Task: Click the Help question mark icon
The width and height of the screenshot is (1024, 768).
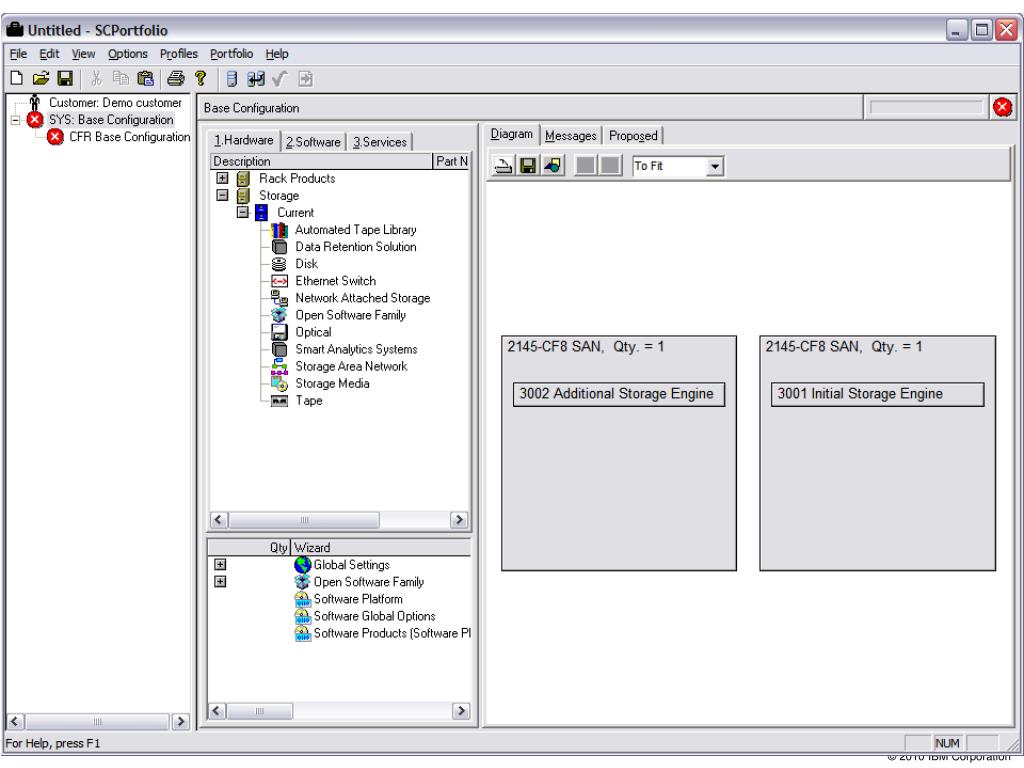Action: pyautogui.click(x=200, y=79)
